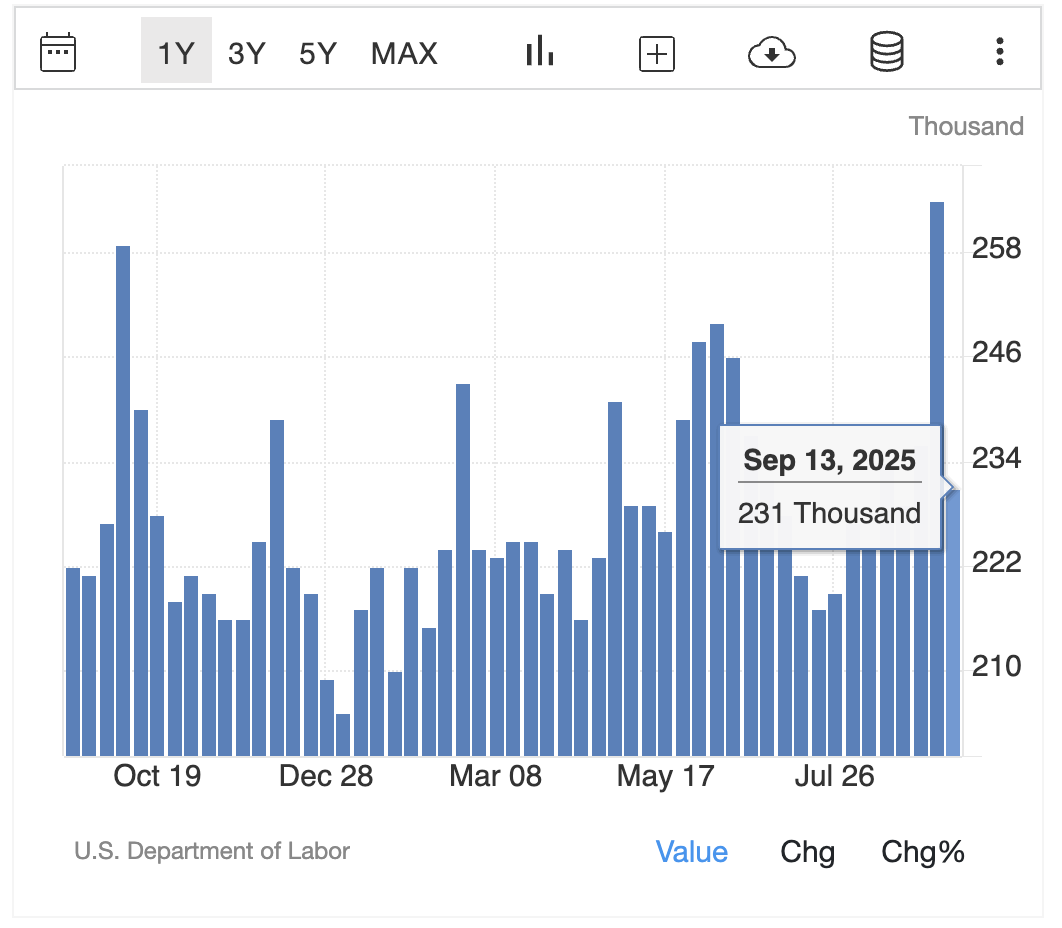Open the calendar date range picker

coord(58,51)
